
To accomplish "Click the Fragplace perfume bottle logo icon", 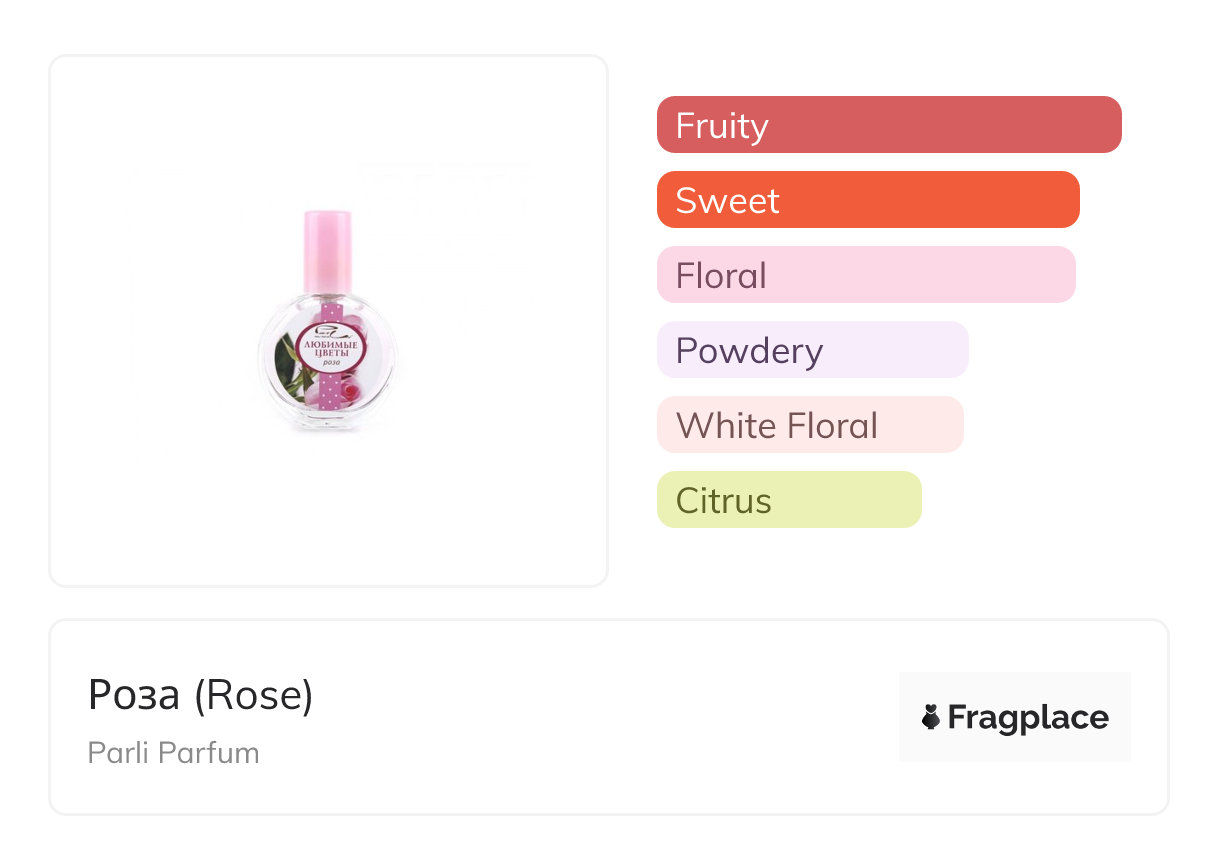I will (931, 717).
